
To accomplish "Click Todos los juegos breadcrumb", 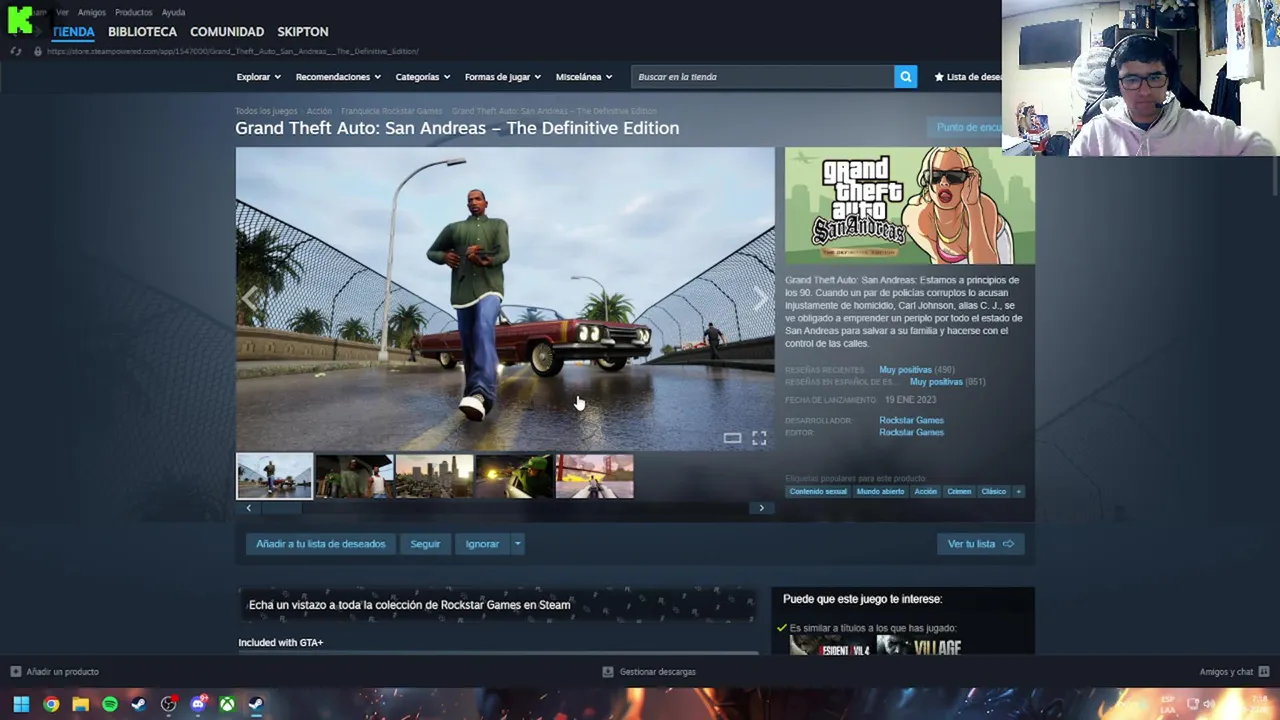I will point(266,111).
